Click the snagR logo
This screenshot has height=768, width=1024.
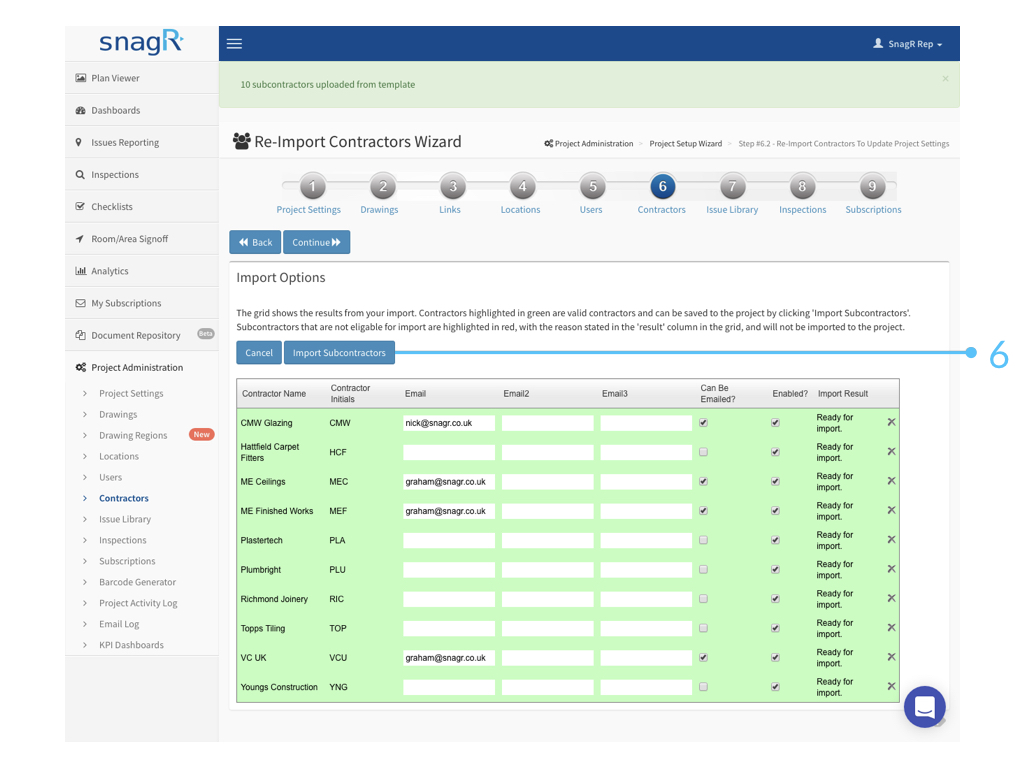coord(141,42)
